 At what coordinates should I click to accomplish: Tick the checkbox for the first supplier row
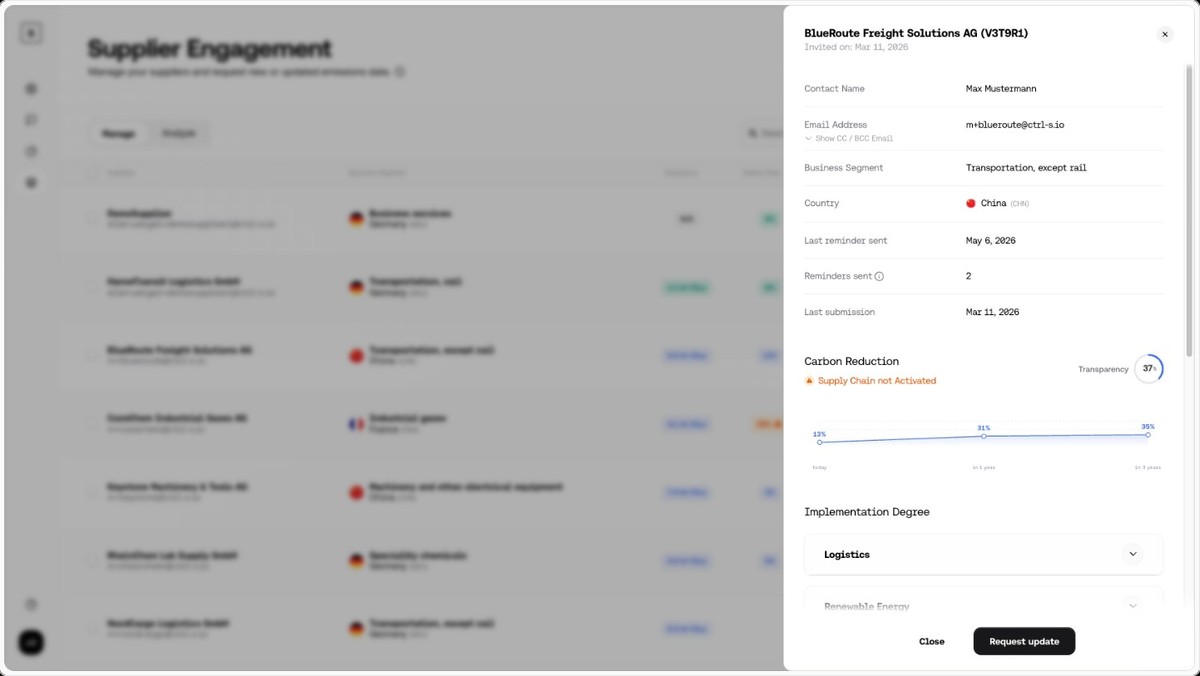[x=93, y=218]
